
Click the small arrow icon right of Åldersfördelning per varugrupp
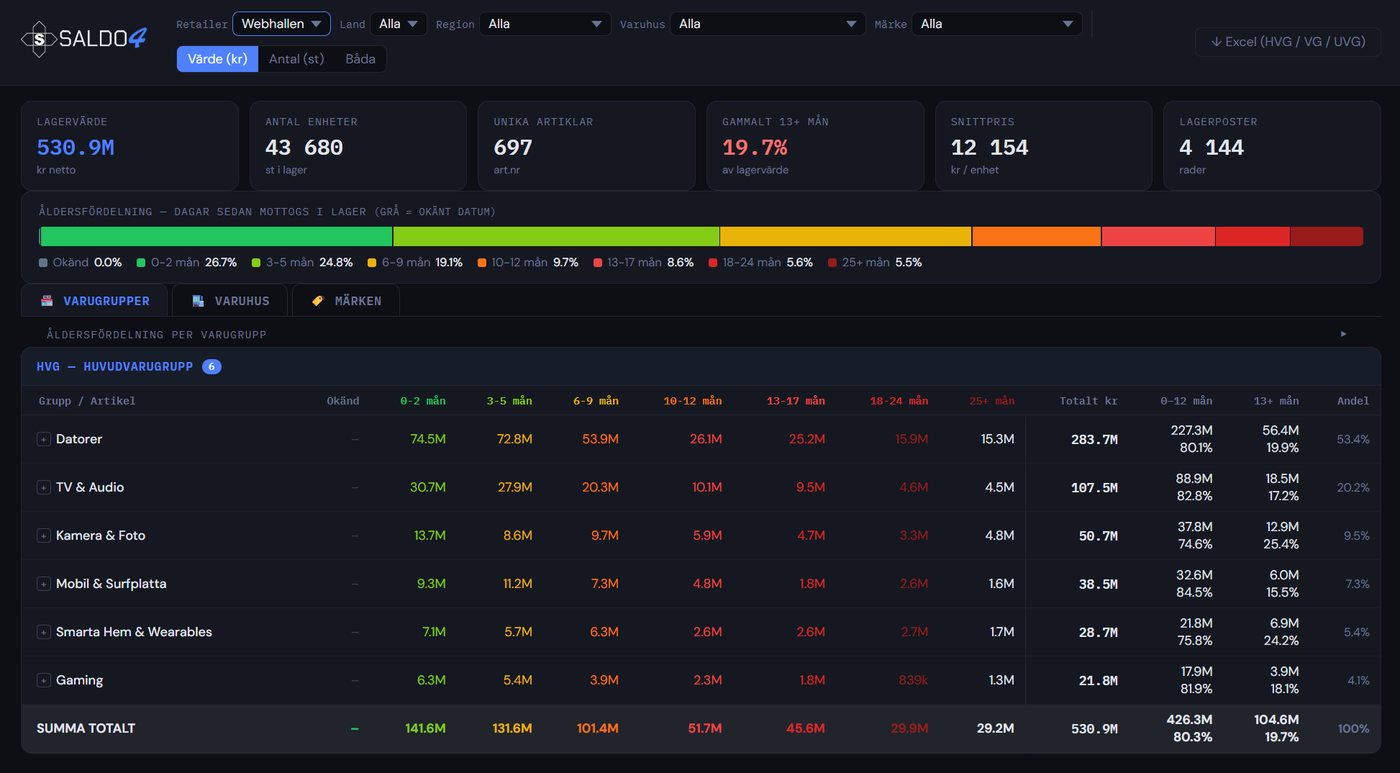point(1343,334)
